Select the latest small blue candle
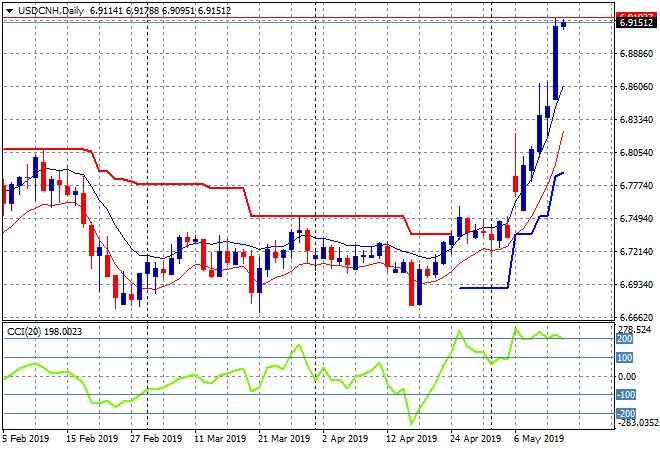Viewport: 660px width, 450px height. (563, 24)
